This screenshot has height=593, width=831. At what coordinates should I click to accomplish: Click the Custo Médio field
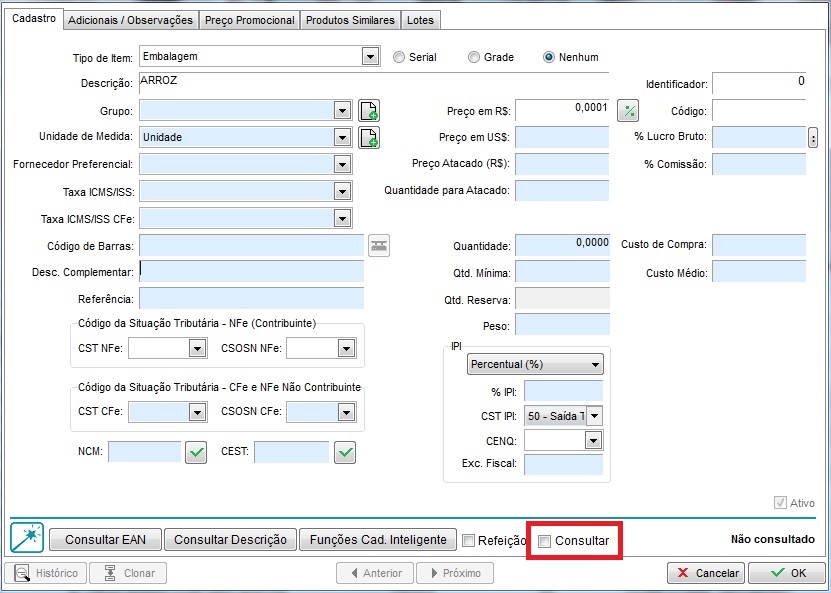(x=759, y=271)
